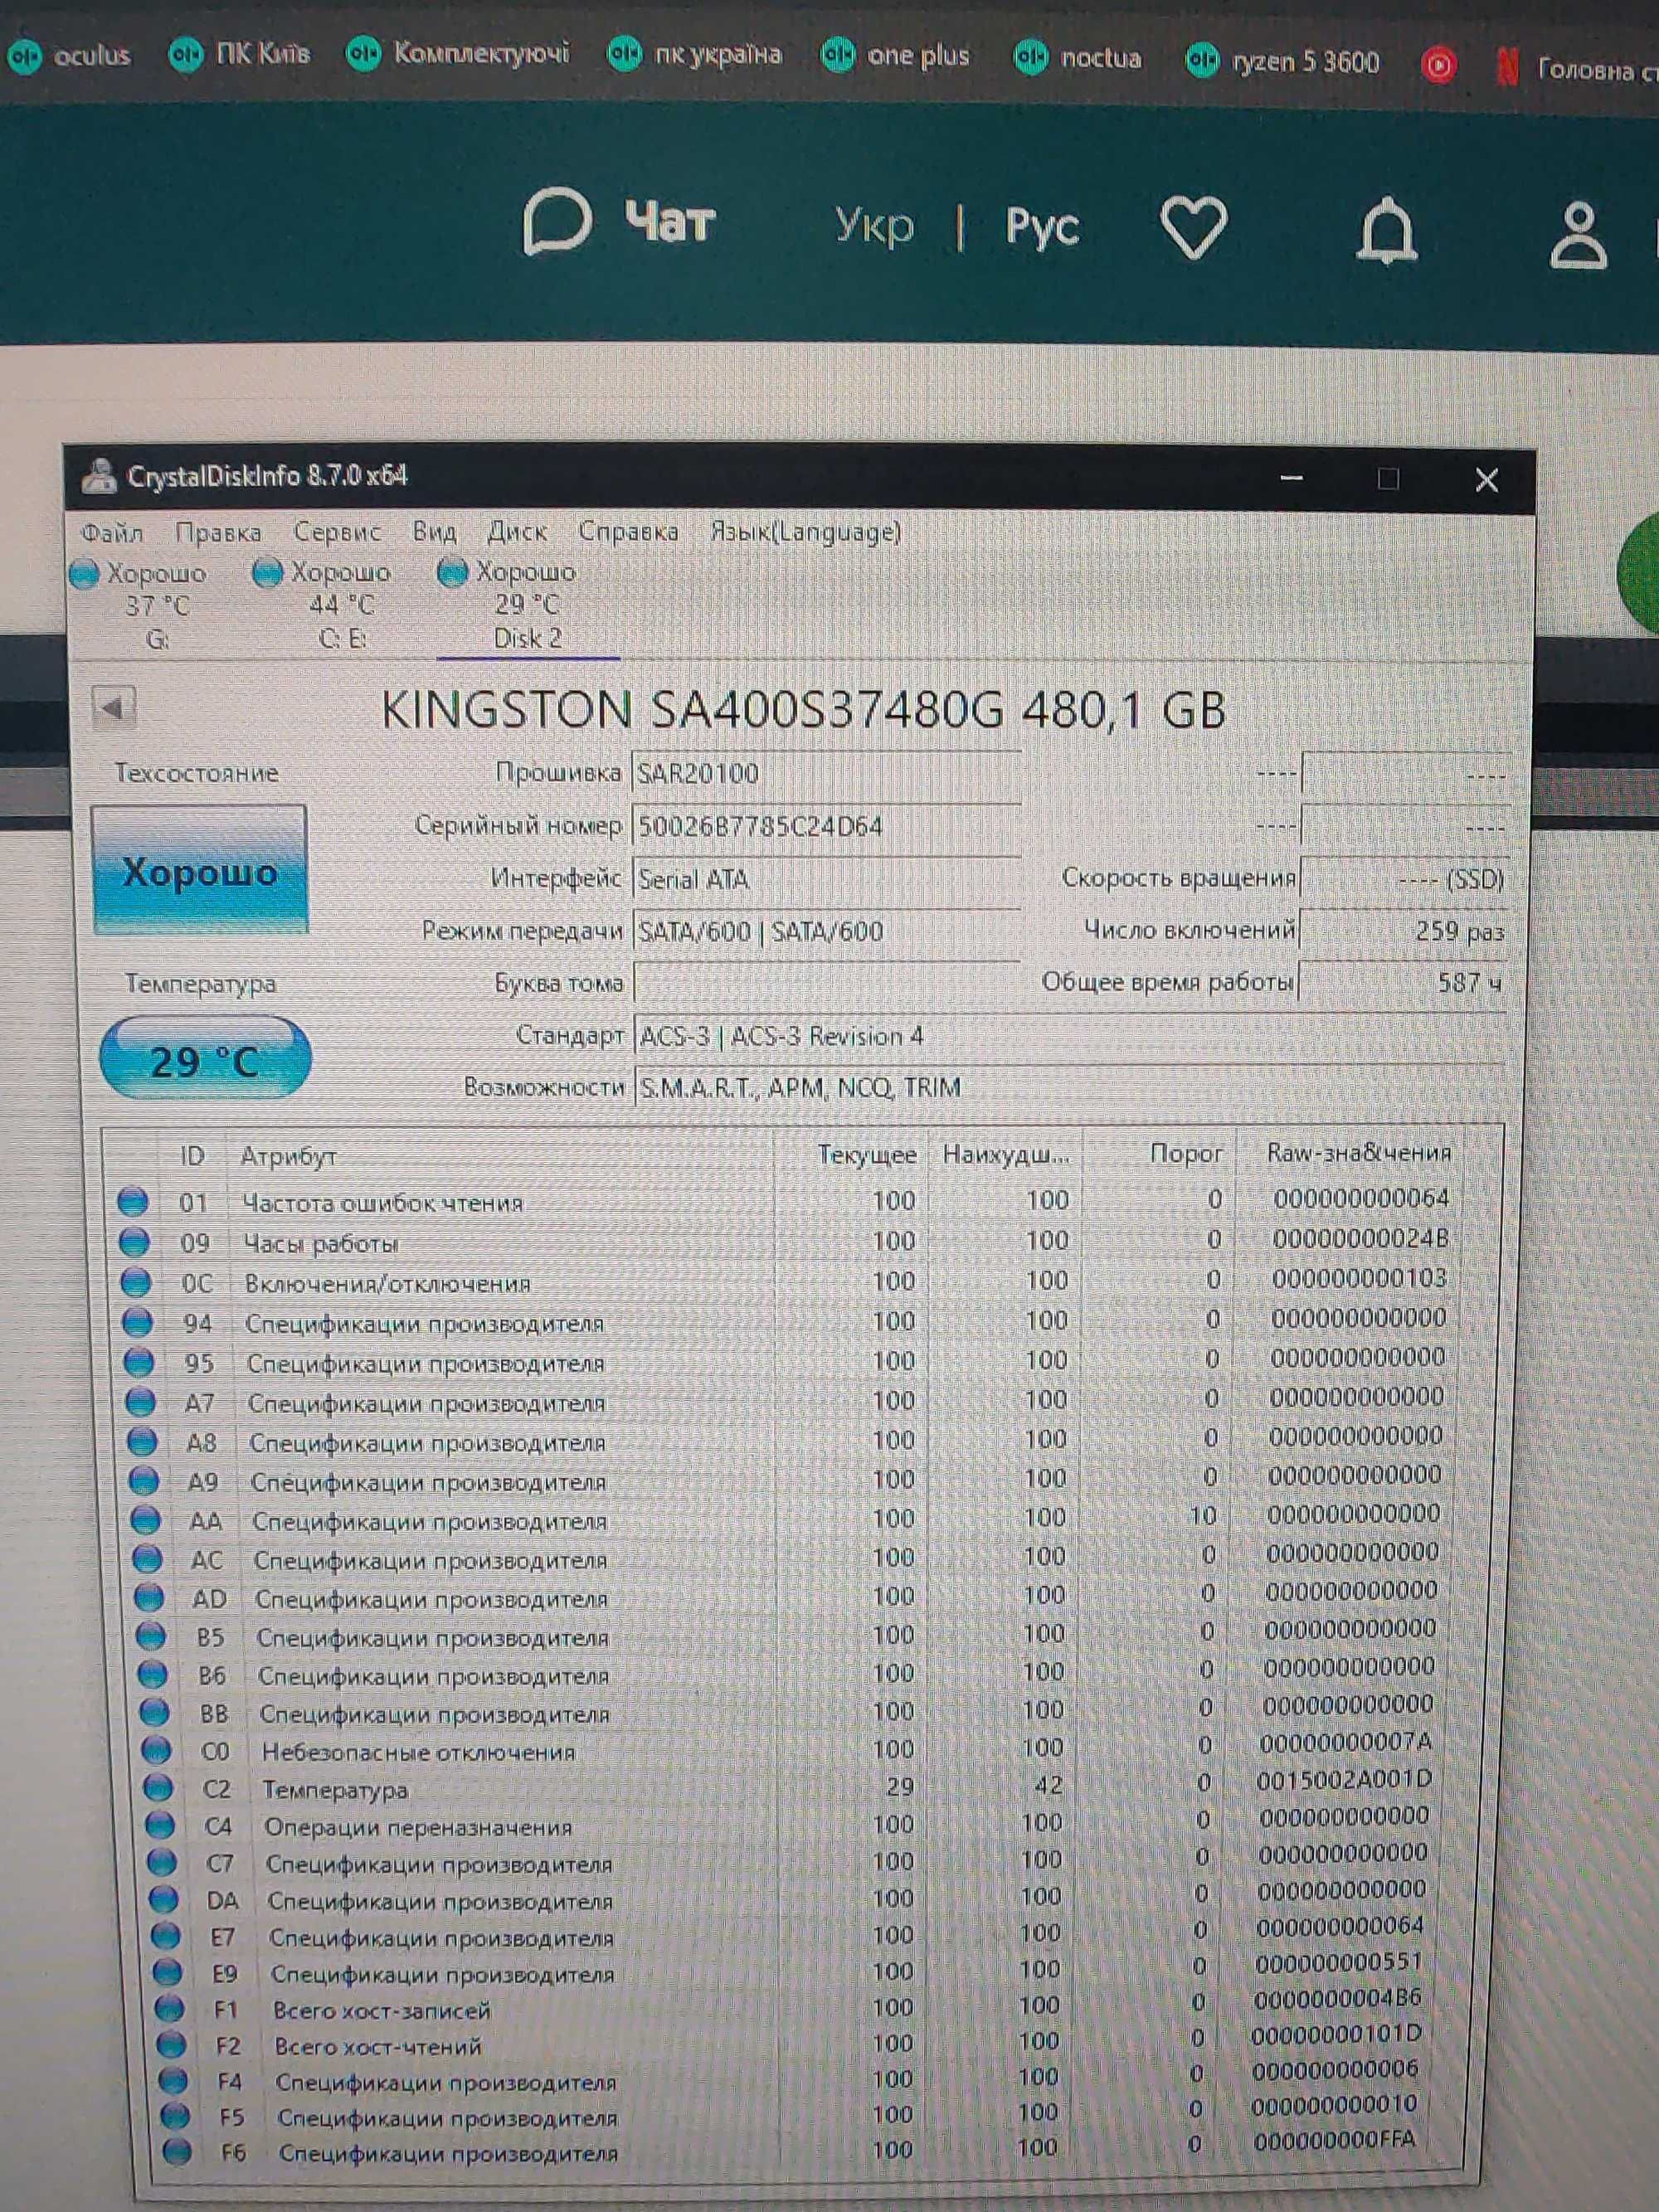The width and height of the screenshot is (1659, 2212).
Task: Click the user profile icon on the website
Action: 1578,236
